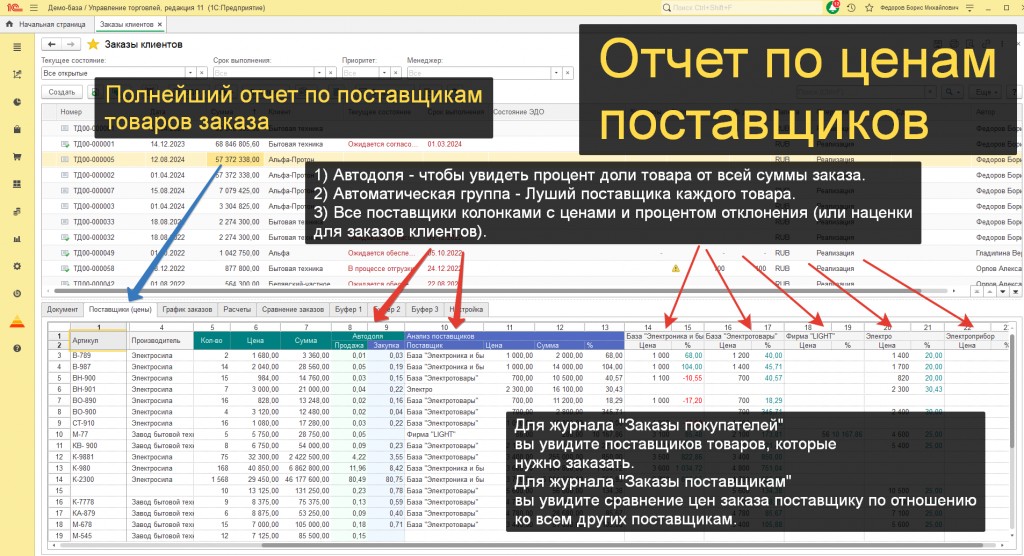Screen dimensions: 1024x556
Task: Select article cell М-545
Action: coord(98,536)
